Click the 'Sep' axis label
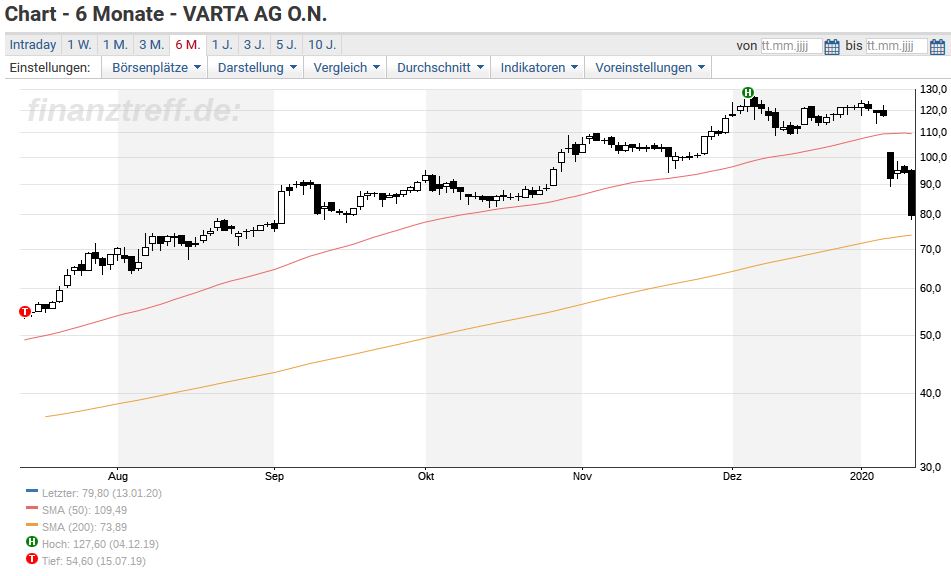Screen dimensions: 951x576 pyautogui.click(x=274, y=476)
